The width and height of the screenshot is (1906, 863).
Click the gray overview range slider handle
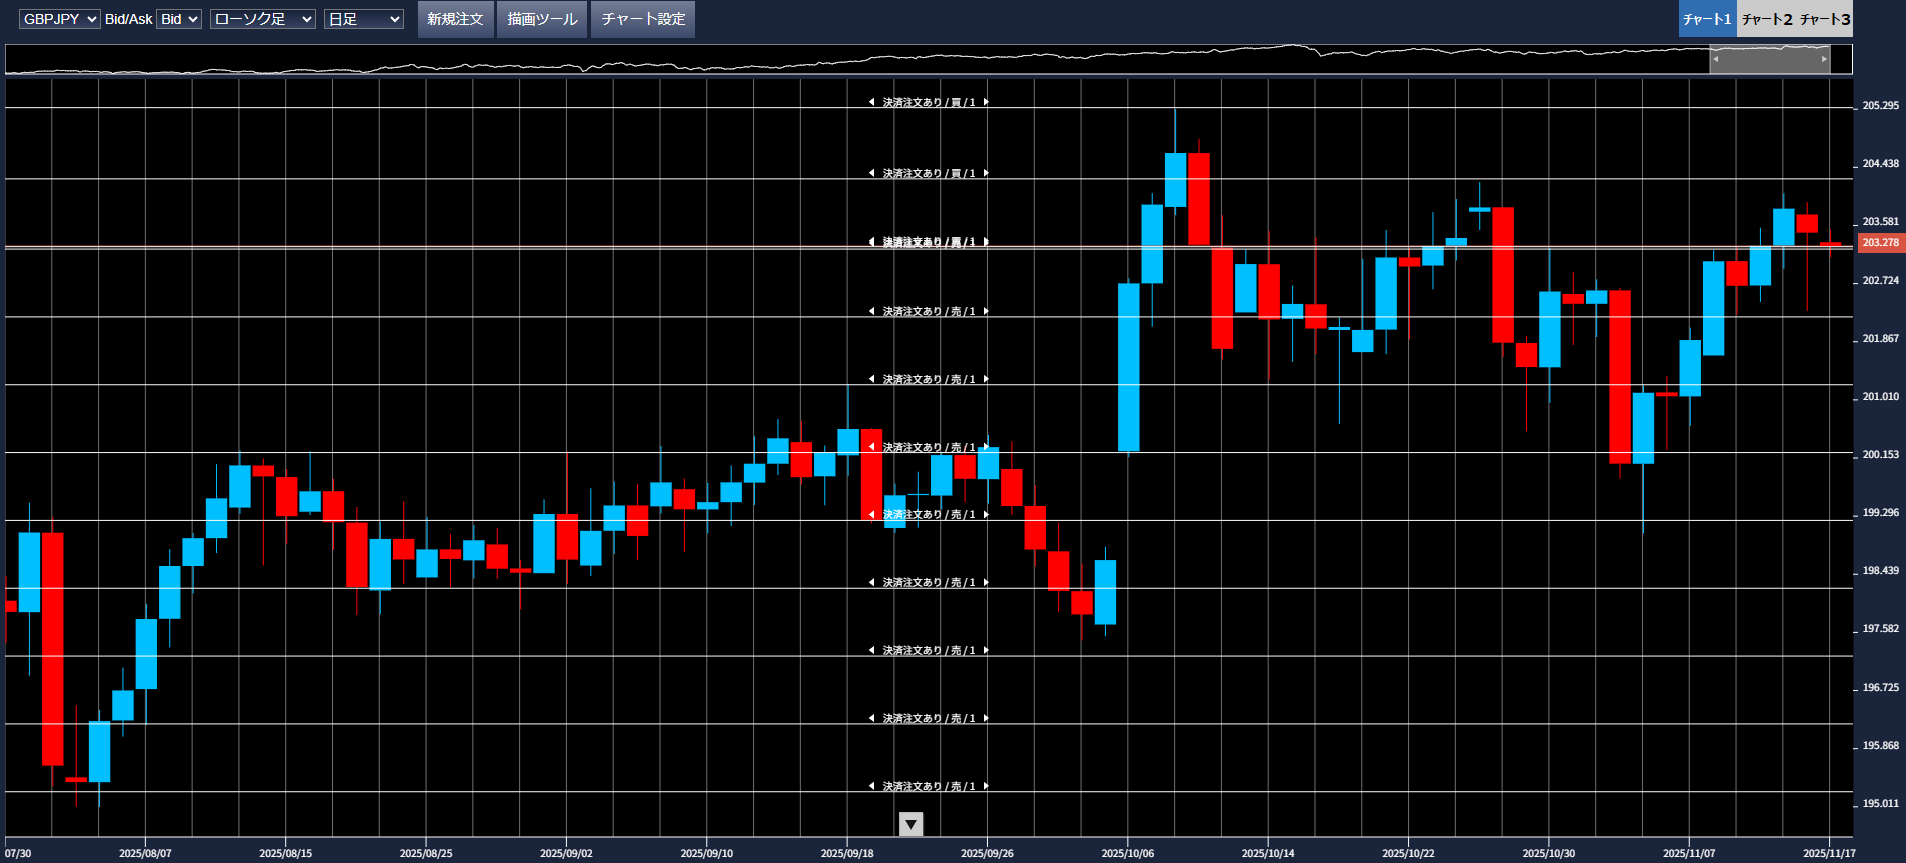click(1770, 59)
